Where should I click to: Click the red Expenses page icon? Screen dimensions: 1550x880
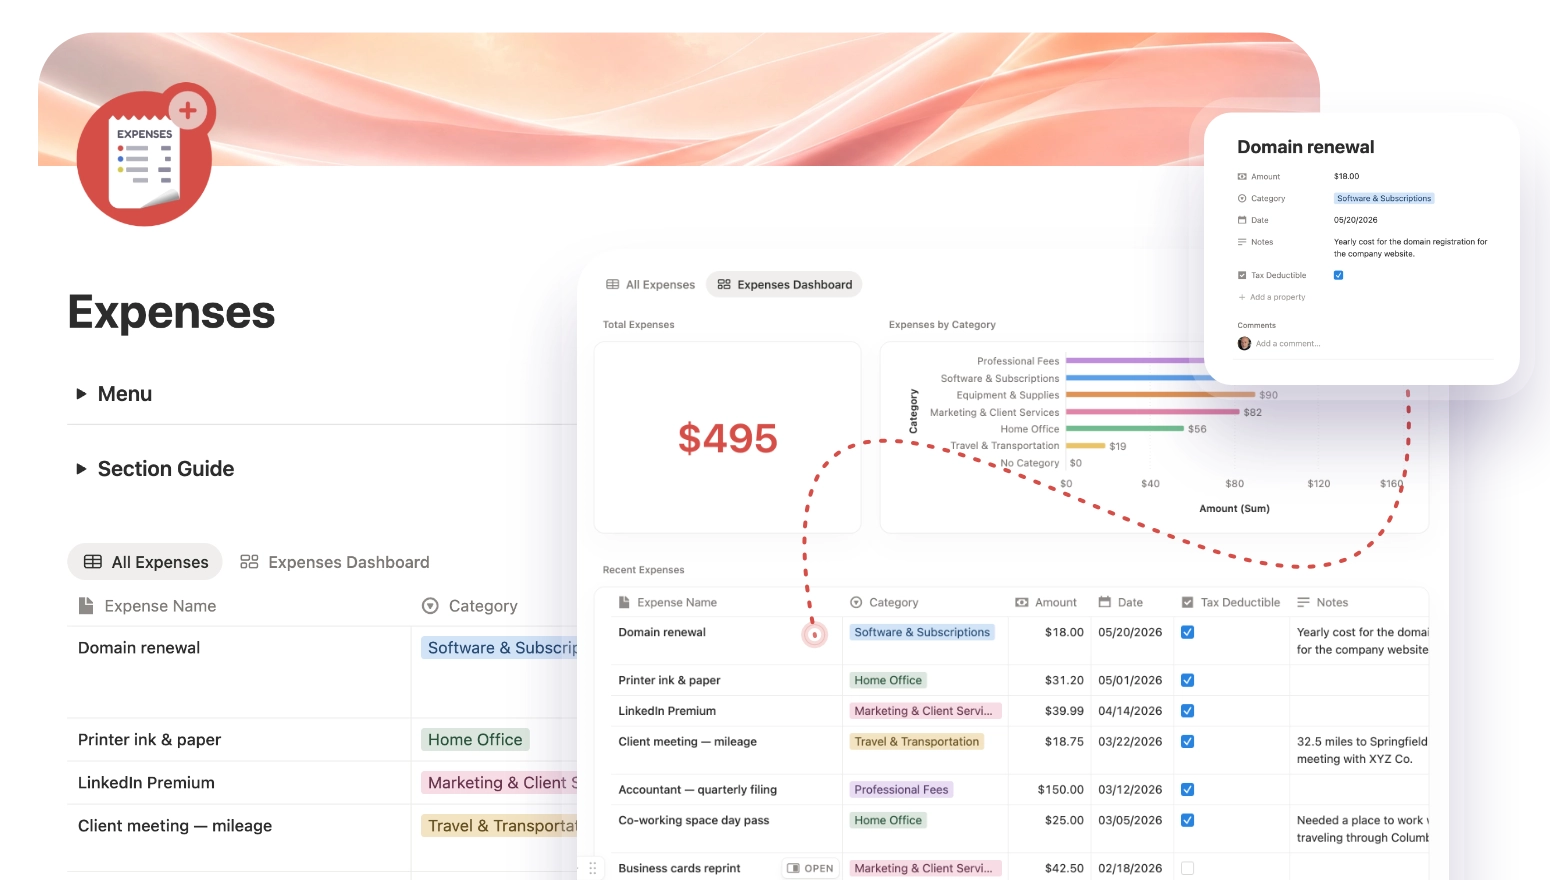[x=145, y=155]
